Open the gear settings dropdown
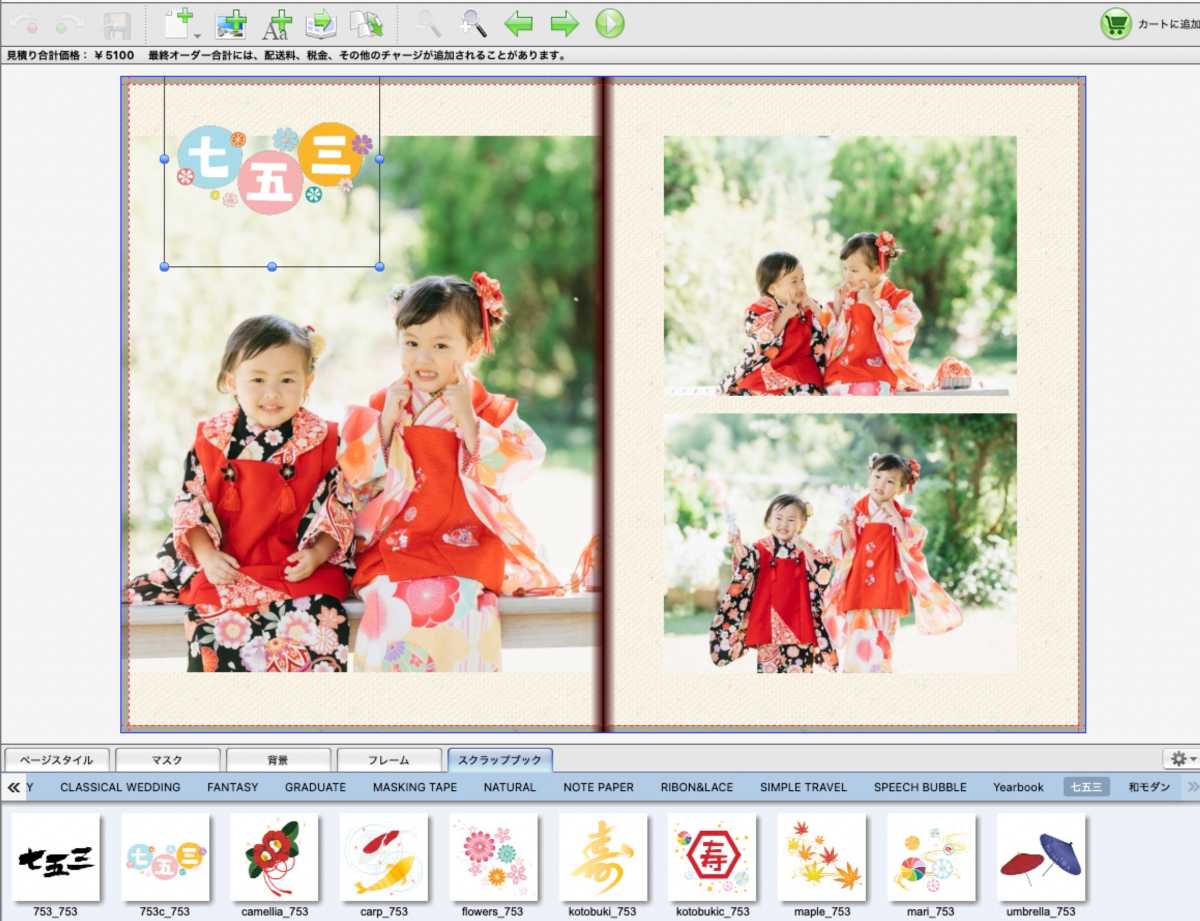 coord(1180,760)
